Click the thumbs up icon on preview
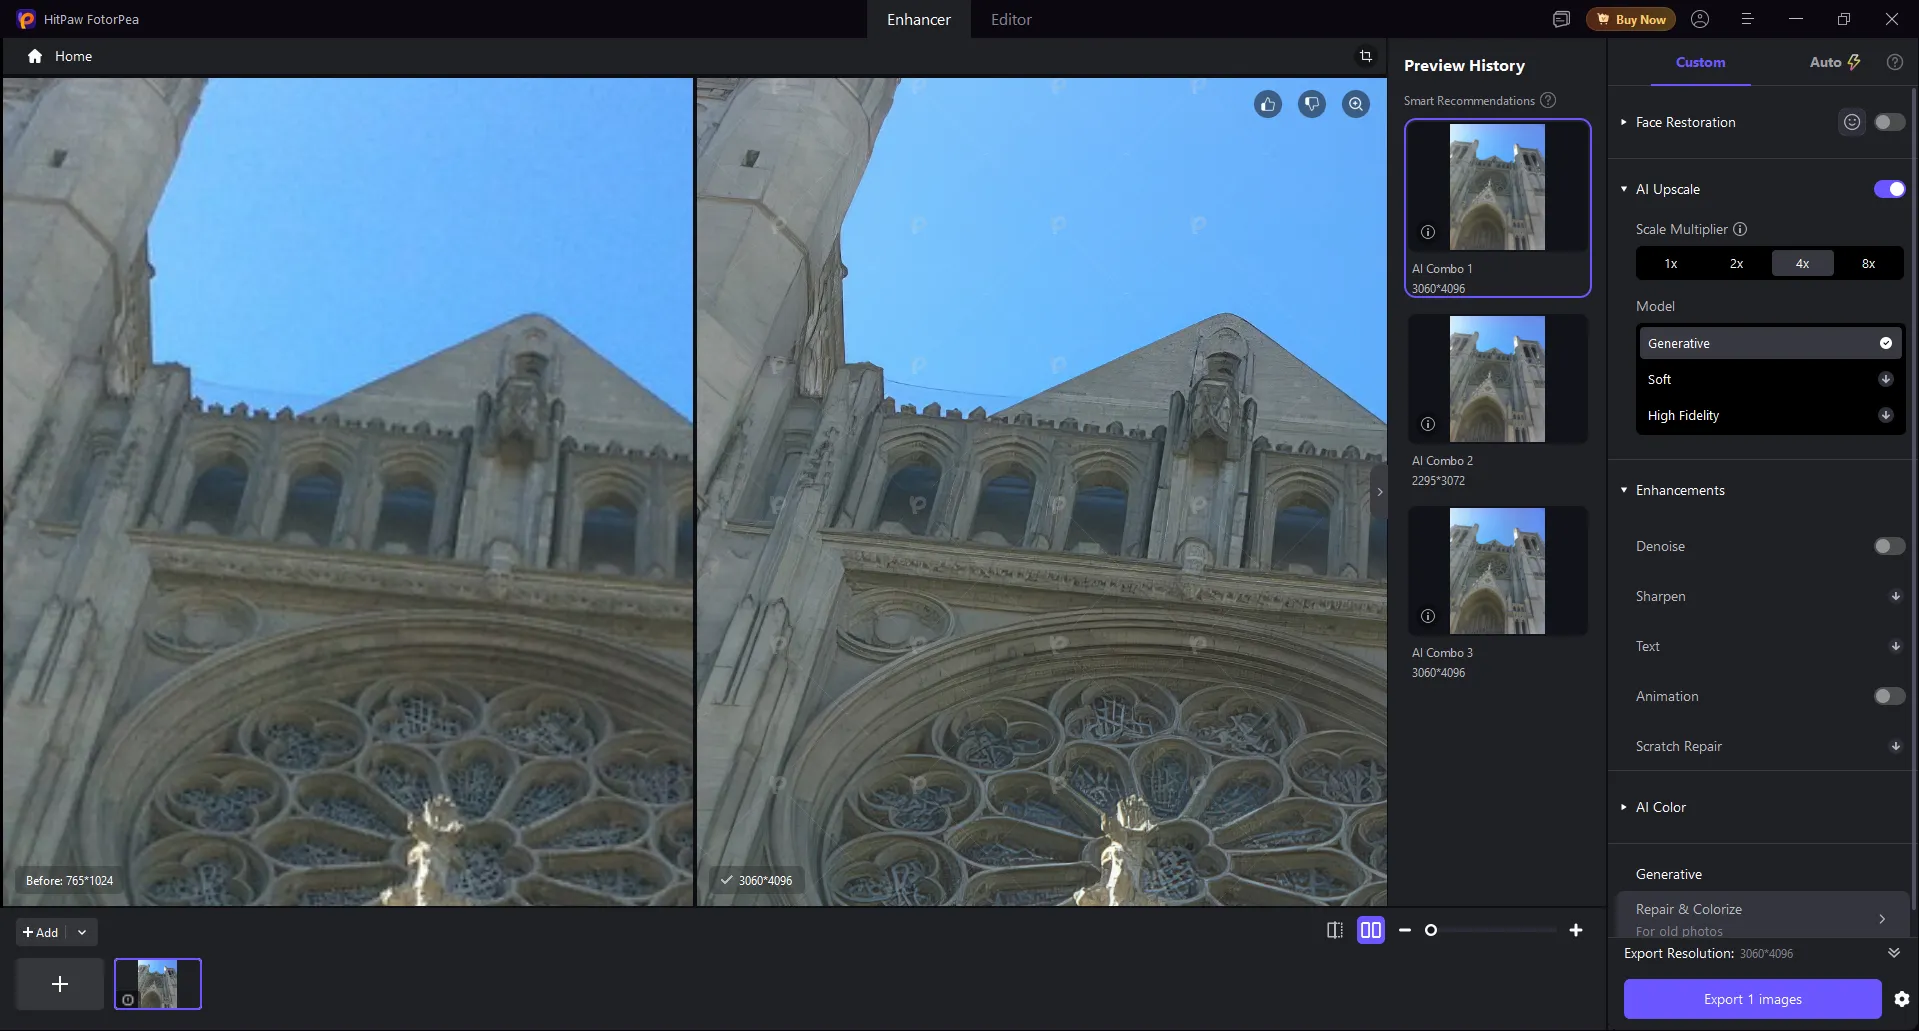The width and height of the screenshot is (1919, 1031). click(x=1268, y=104)
